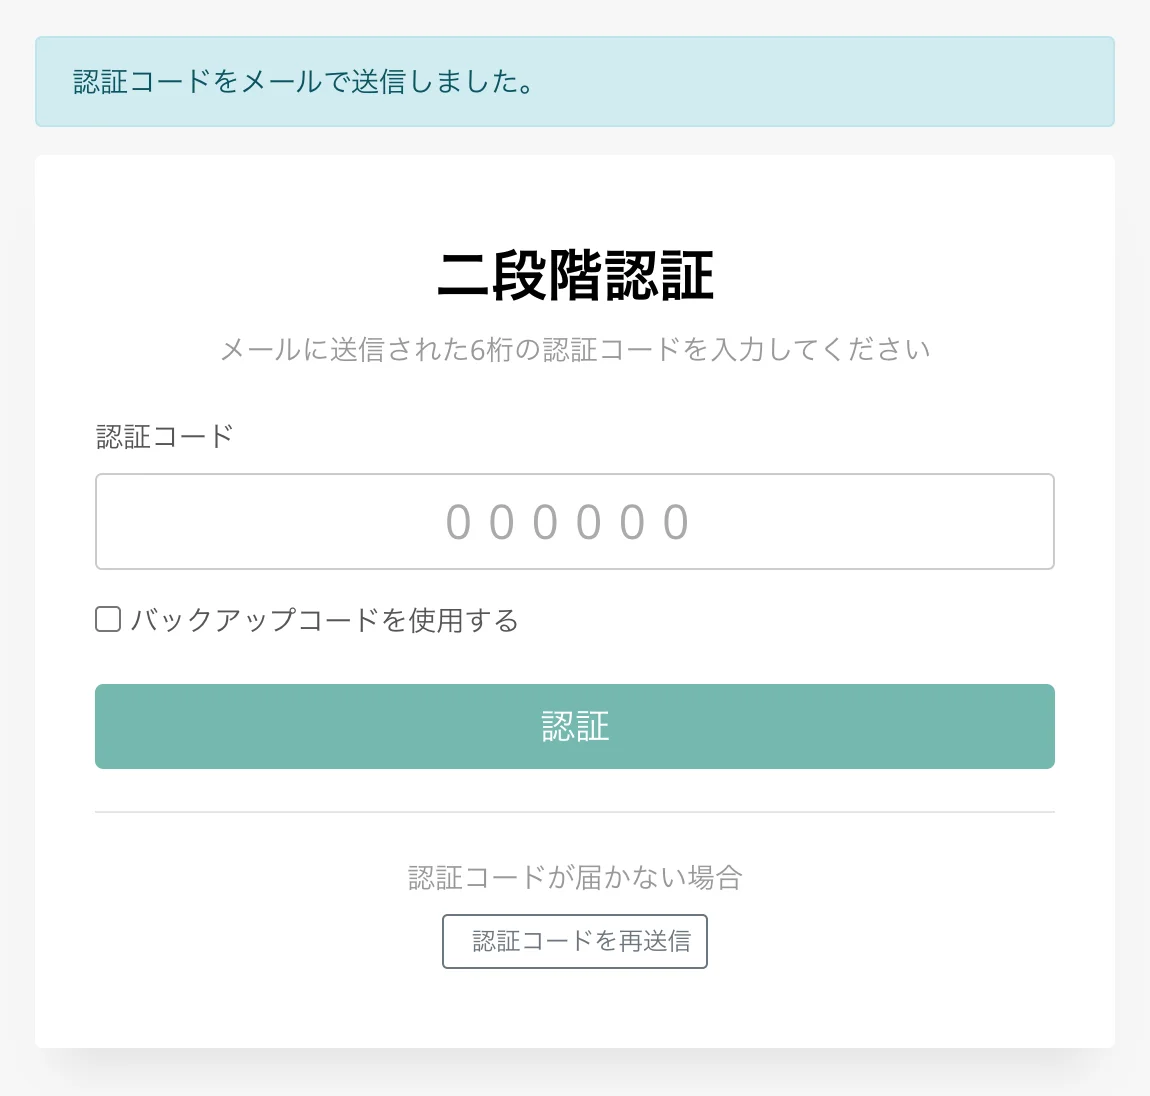This screenshot has height=1096, width=1150.
Task: Click the 認証コード field label
Action: click(165, 437)
